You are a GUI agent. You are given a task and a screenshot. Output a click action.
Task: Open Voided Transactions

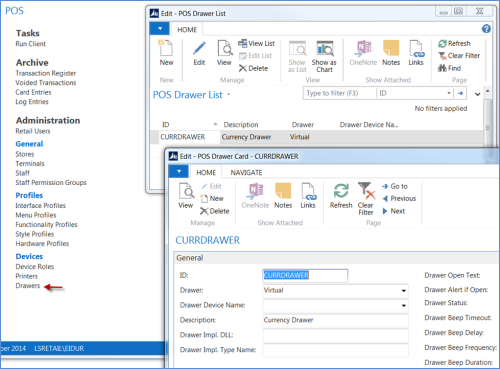point(46,82)
